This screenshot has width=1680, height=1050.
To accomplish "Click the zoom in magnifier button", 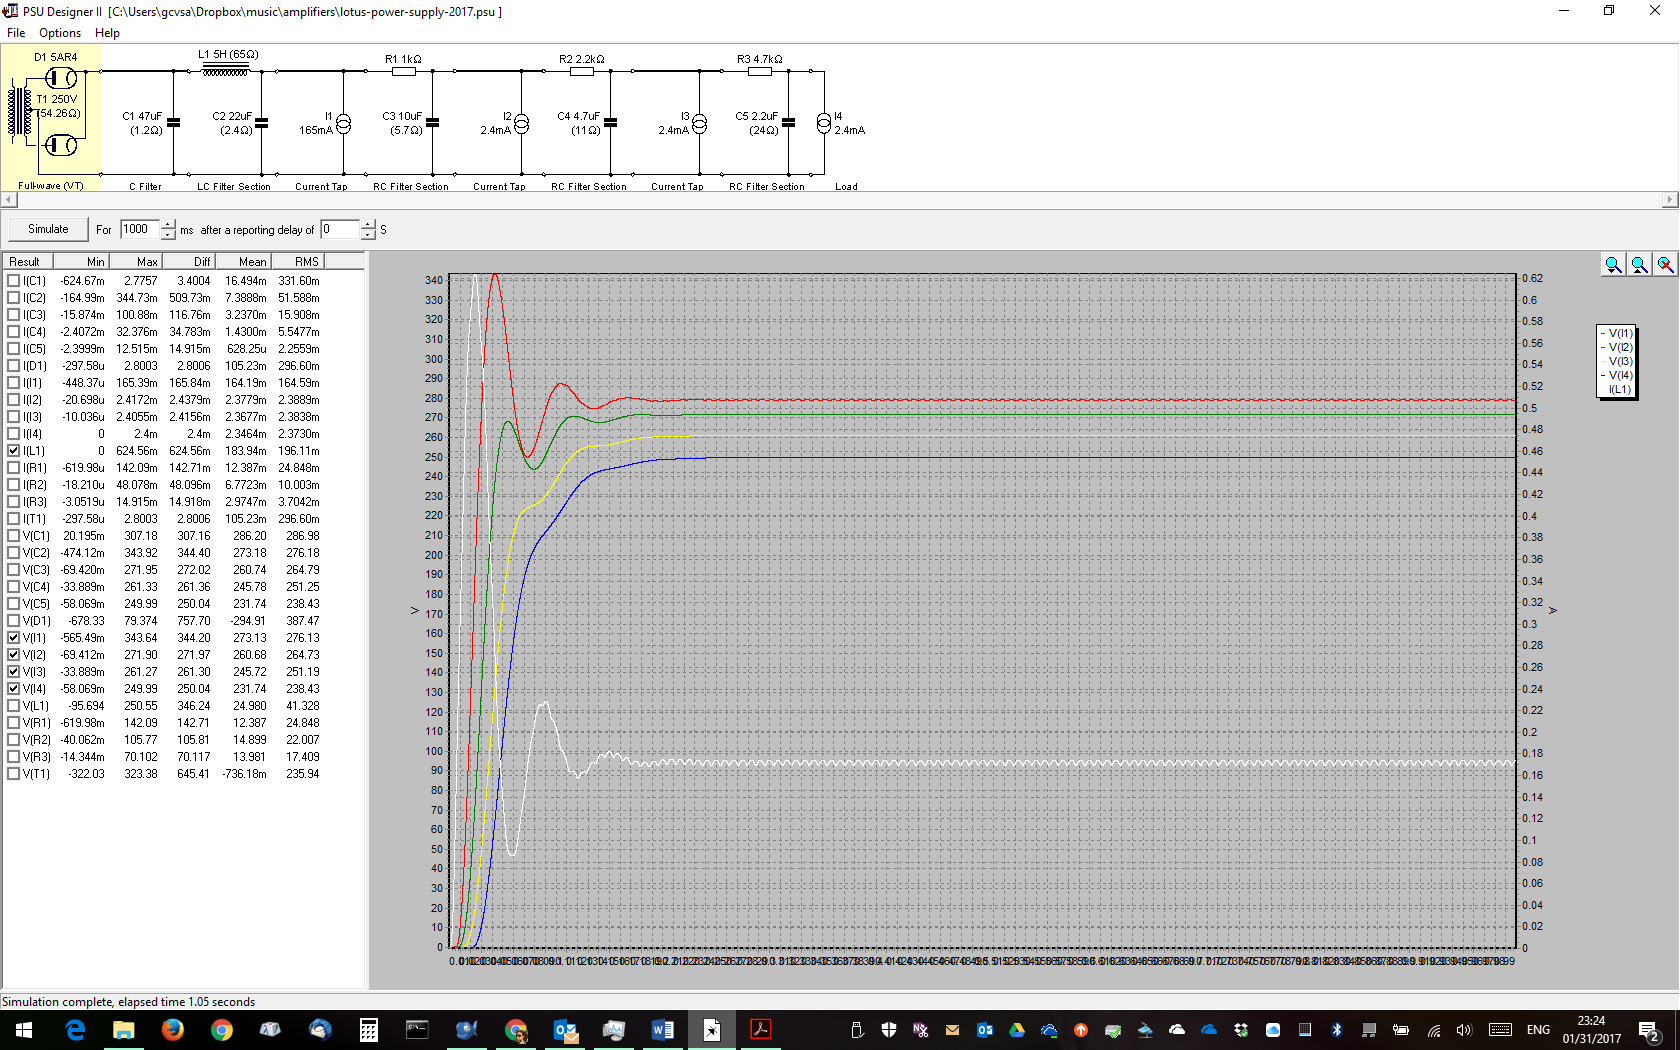I will click(1613, 264).
